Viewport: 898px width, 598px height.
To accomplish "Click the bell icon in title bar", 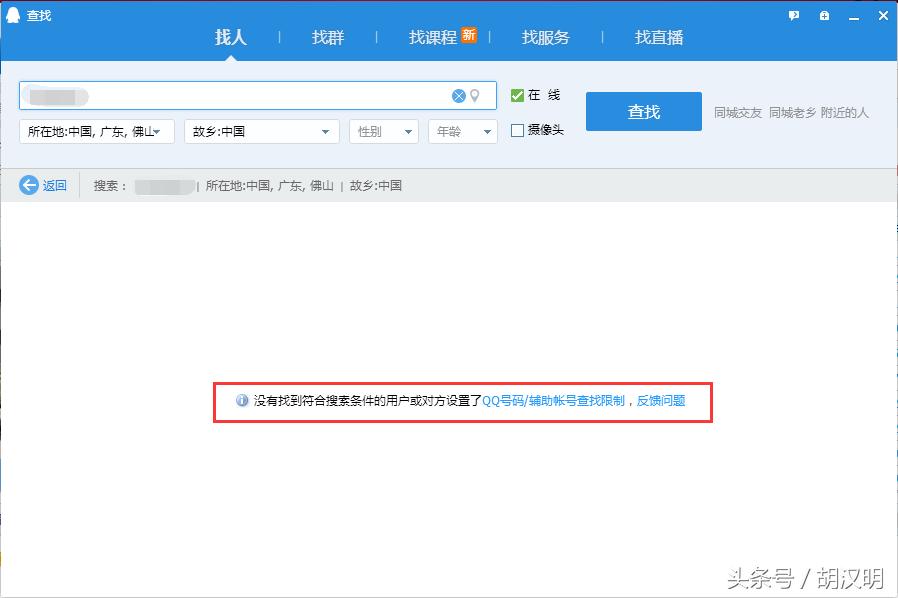I will 12,14.
